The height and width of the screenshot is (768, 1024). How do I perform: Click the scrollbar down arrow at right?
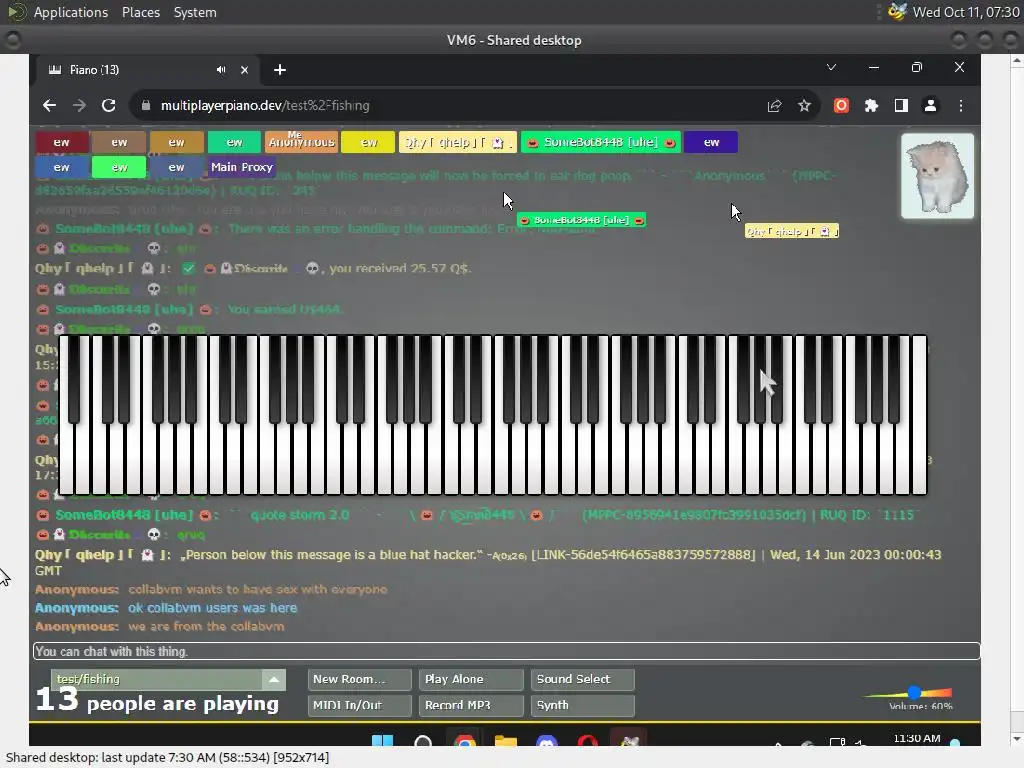click(x=1017, y=739)
